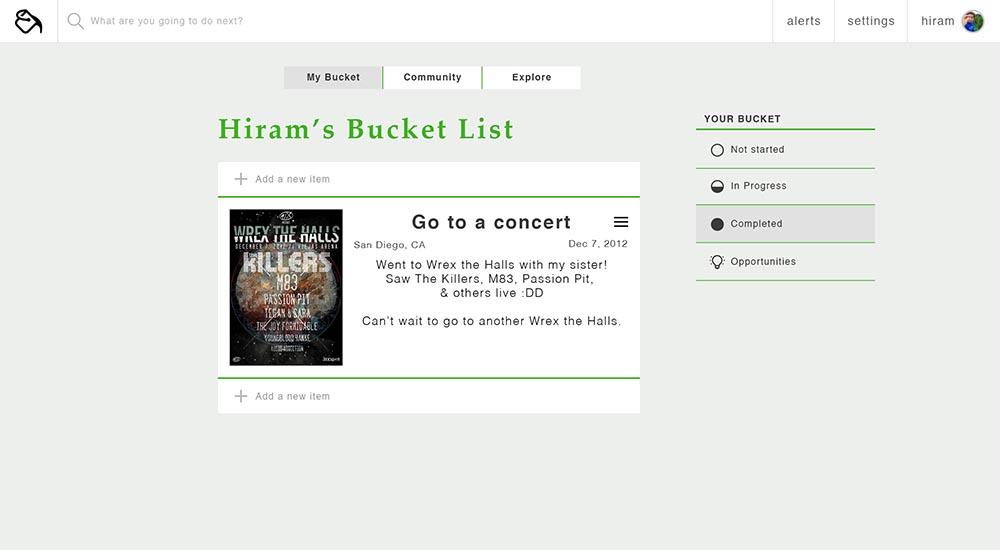Viewport: 1000px width, 550px height.
Task: Open the hiram profile avatar
Action: (973, 21)
